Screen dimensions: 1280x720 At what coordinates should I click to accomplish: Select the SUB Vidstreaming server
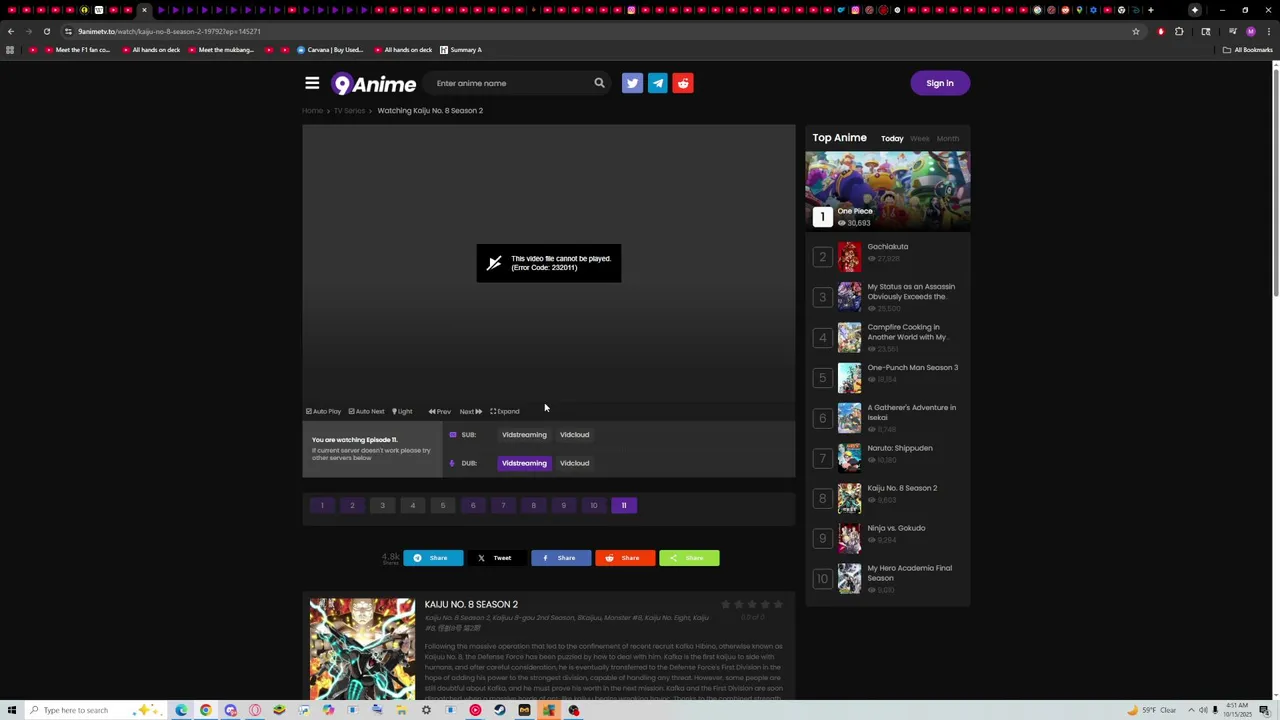click(x=524, y=435)
